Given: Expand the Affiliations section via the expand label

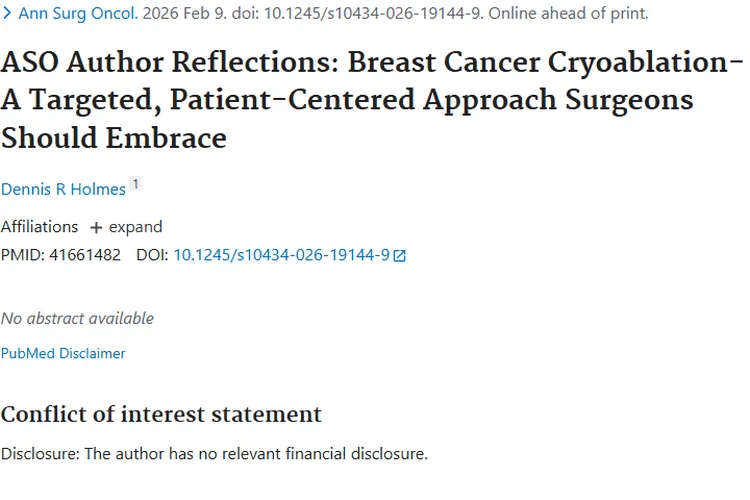Looking at the screenshot, I should click(135, 227).
